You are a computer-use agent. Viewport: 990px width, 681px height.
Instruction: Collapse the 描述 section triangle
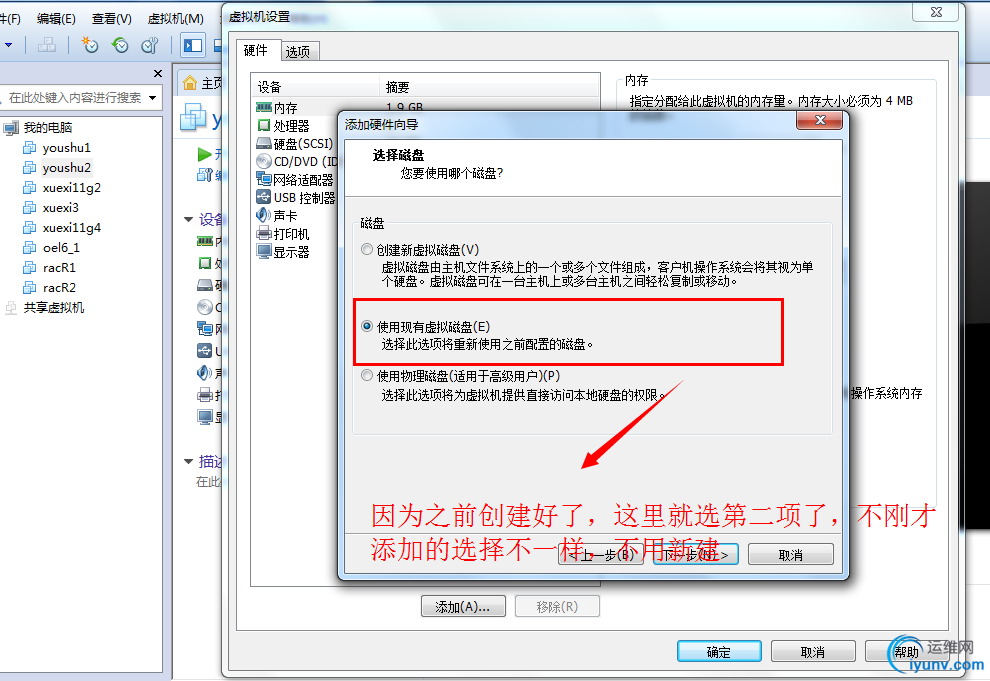[188, 461]
